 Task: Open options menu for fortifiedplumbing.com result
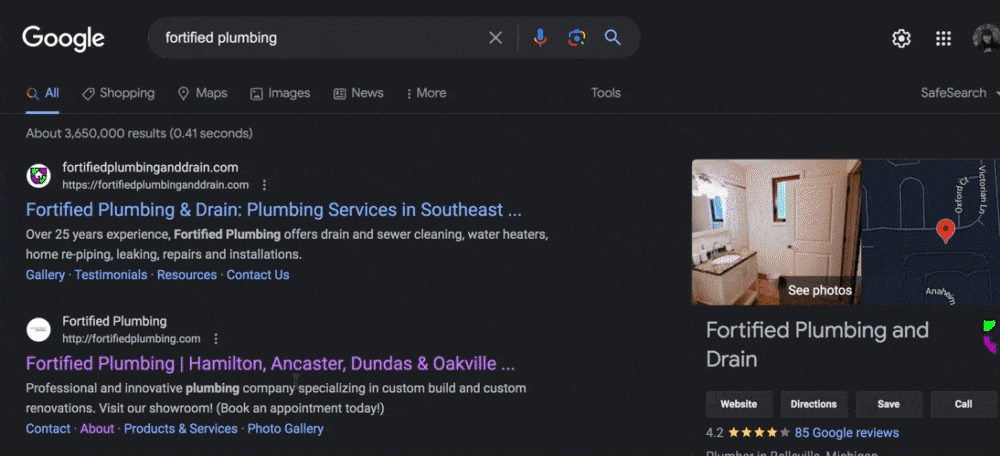(x=216, y=339)
